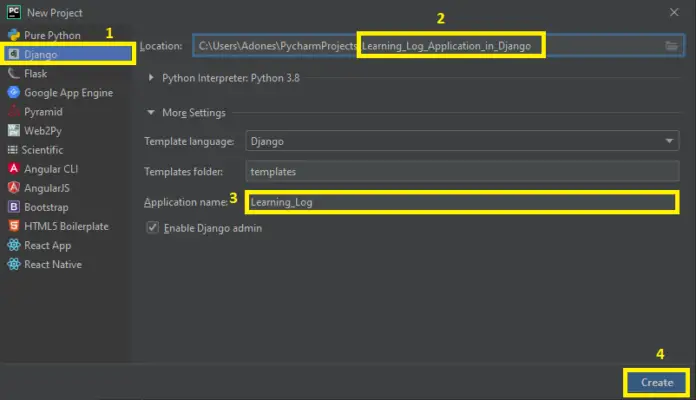696x400 pixels.
Task: Select the Pyramid framework icon
Action: click(x=14, y=112)
